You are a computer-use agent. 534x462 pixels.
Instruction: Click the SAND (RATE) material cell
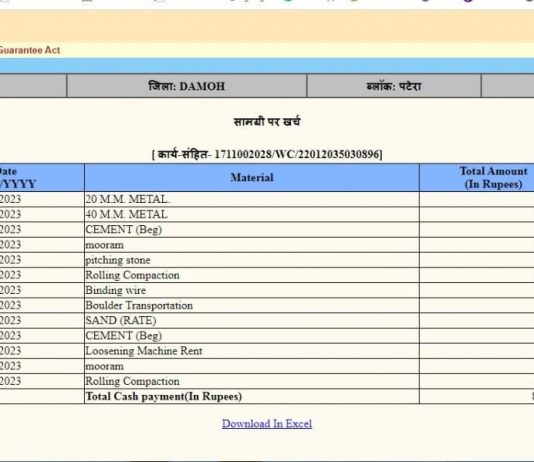(252, 321)
